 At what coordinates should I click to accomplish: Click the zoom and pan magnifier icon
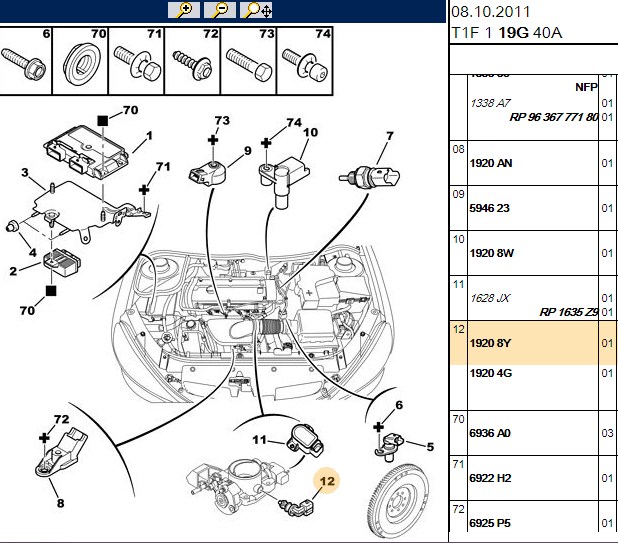[256, 10]
